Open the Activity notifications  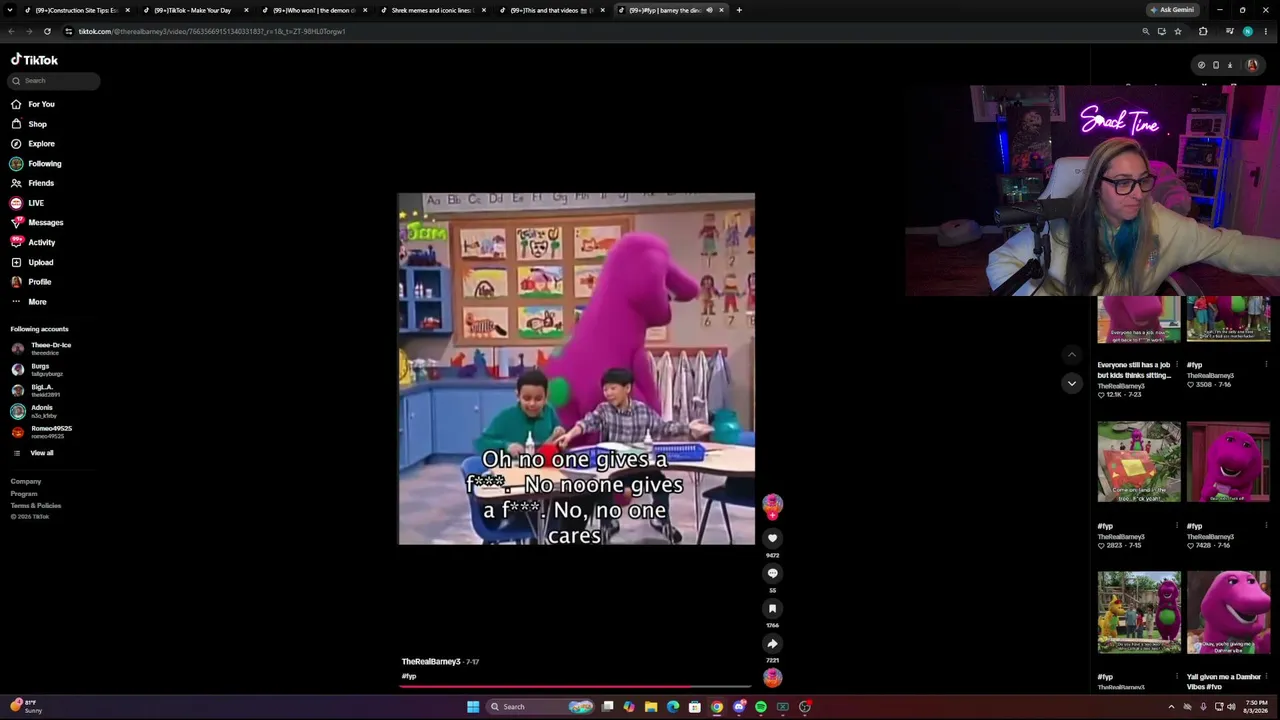tap(32, 242)
